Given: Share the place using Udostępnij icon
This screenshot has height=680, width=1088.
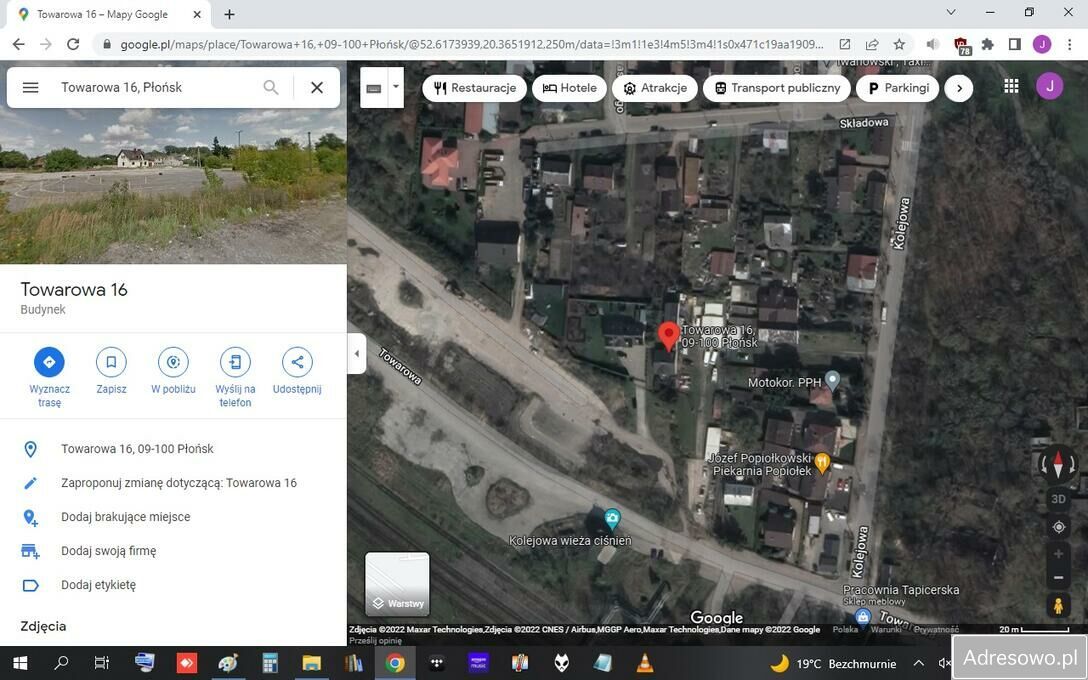Looking at the screenshot, I should click(297, 362).
